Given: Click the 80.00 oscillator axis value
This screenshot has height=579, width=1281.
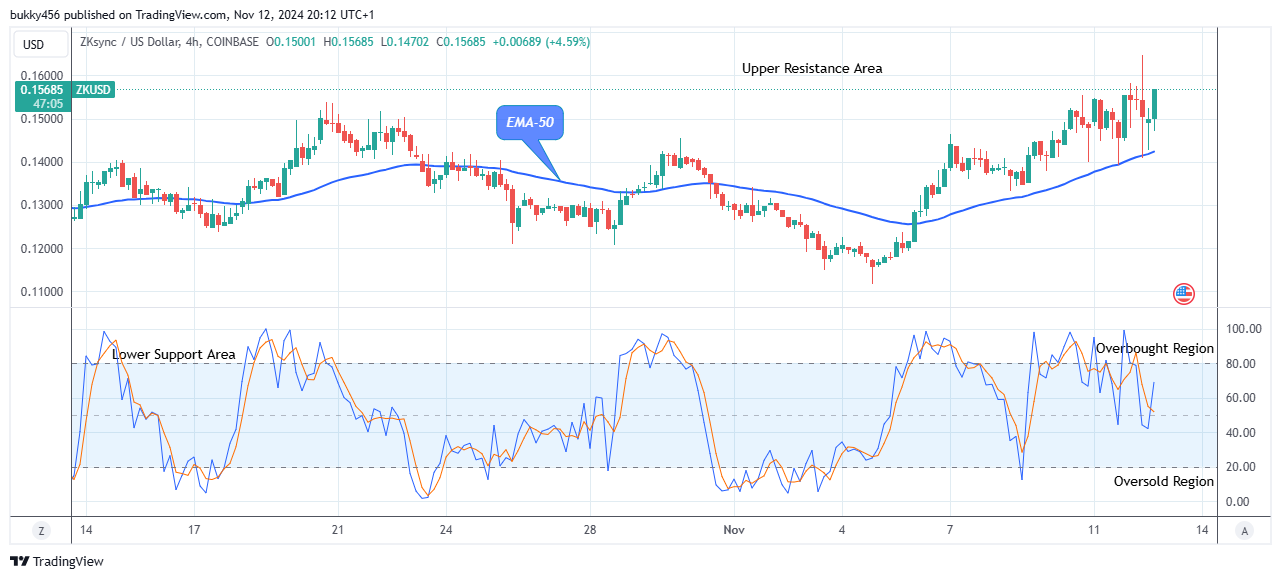Looking at the screenshot, I should (x=1240, y=364).
